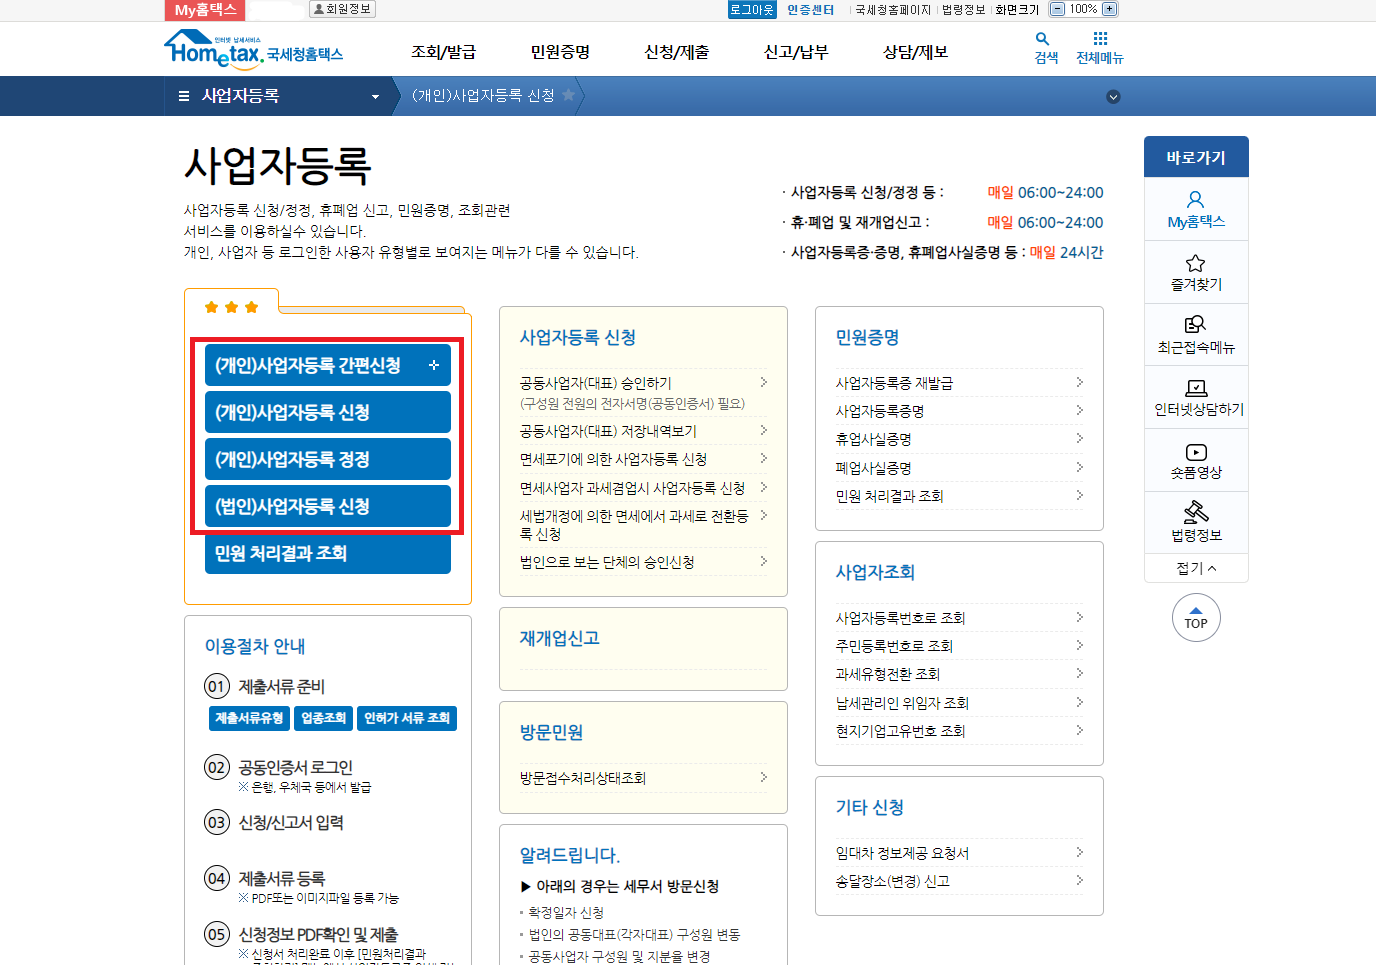Viewport: 1376px width, 965px height.
Task: Click the 회원정보 button
Action: pos(342,9)
